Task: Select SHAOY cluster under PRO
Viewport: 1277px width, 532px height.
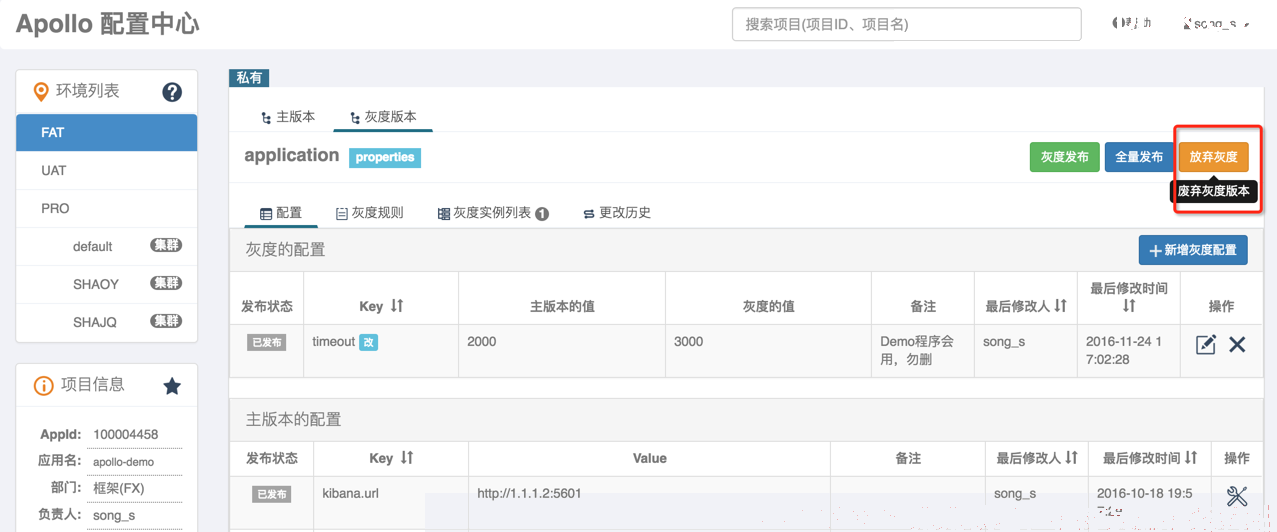Action: click(107, 284)
